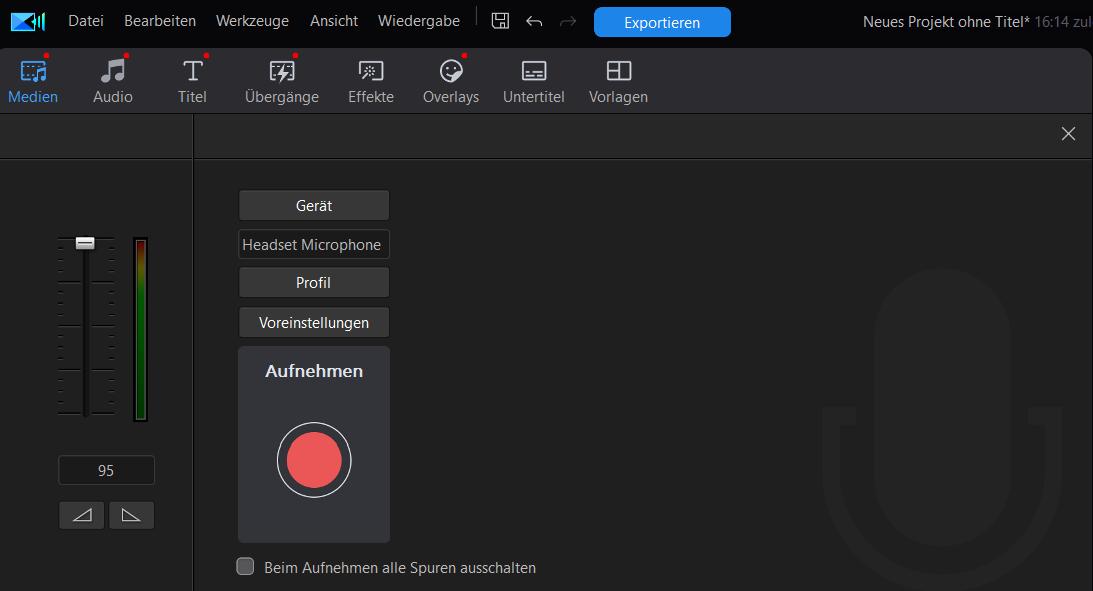This screenshot has width=1093, height=591.
Task: Open the Profil settings
Action: tap(314, 283)
